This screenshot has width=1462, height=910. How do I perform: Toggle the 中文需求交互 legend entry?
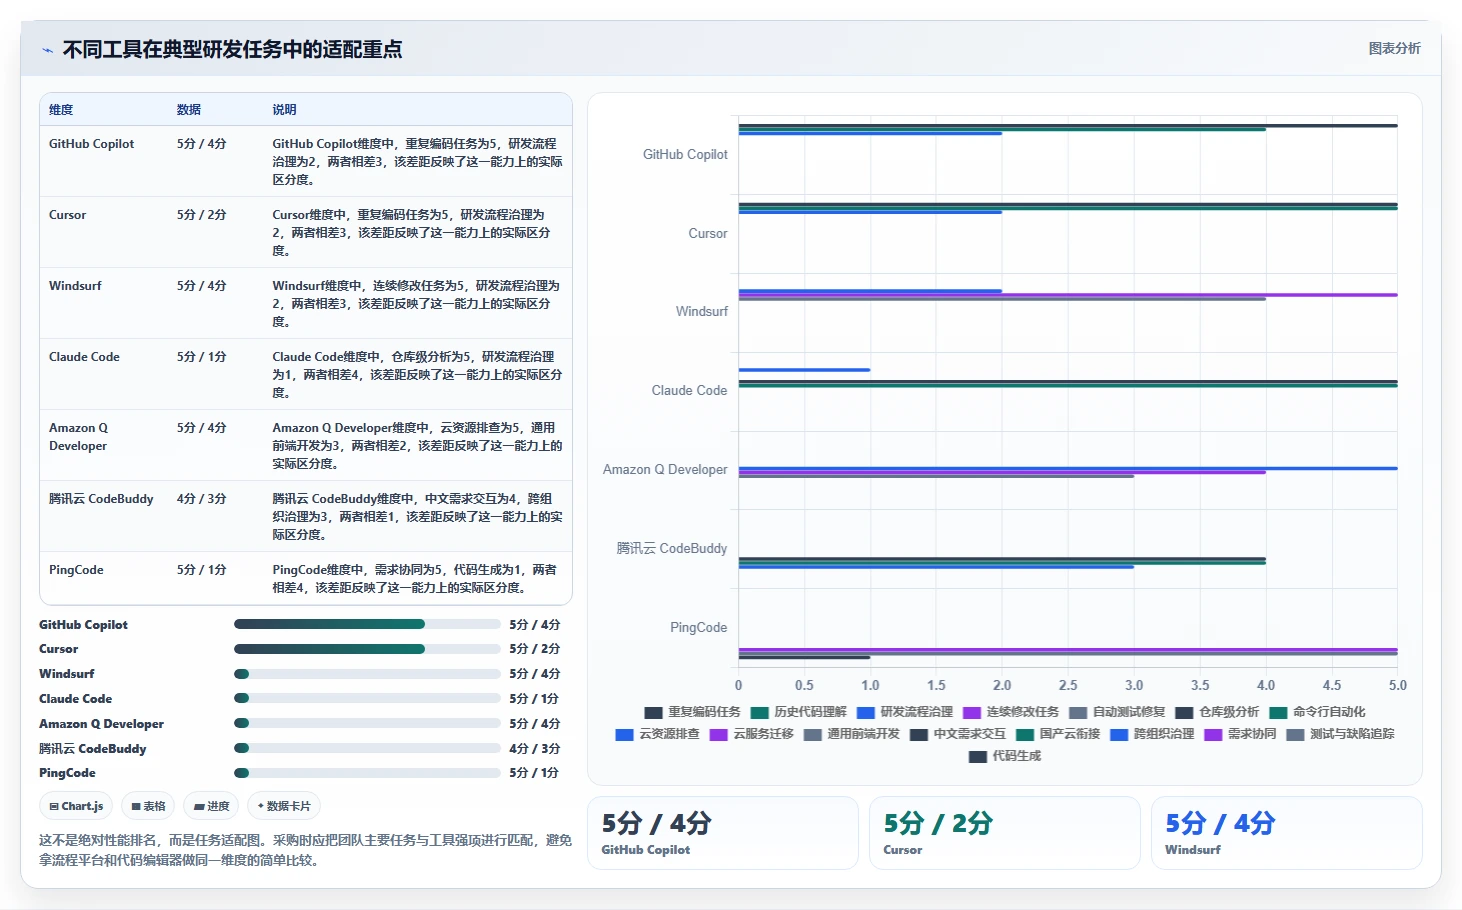[x=958, y=734]
